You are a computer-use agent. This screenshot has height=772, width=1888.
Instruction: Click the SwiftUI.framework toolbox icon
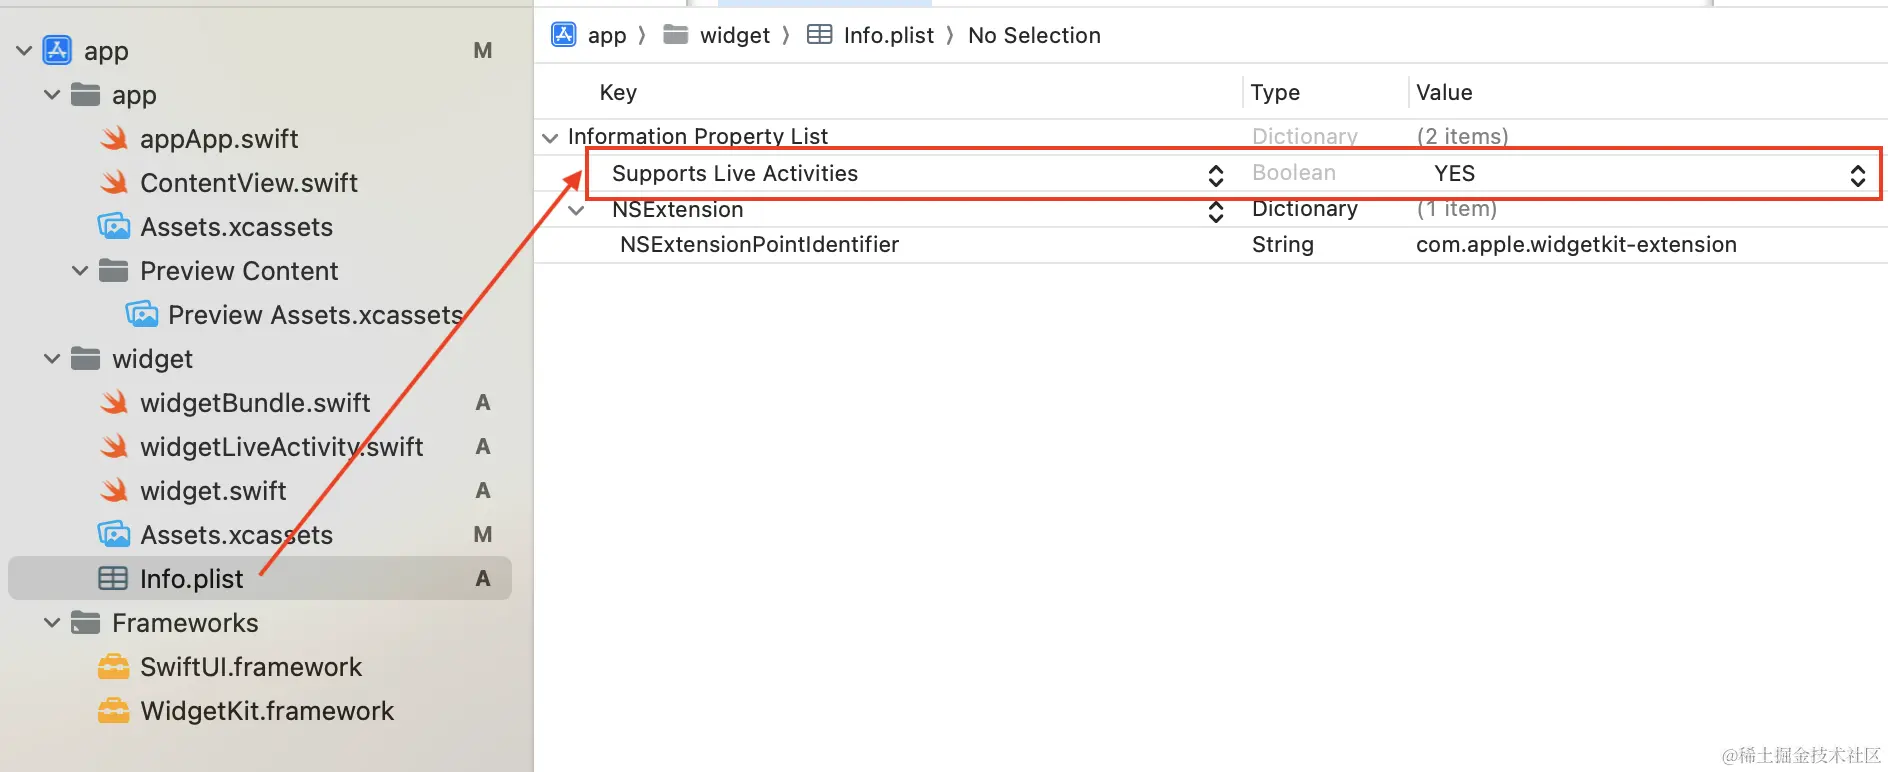pos(114,667)
